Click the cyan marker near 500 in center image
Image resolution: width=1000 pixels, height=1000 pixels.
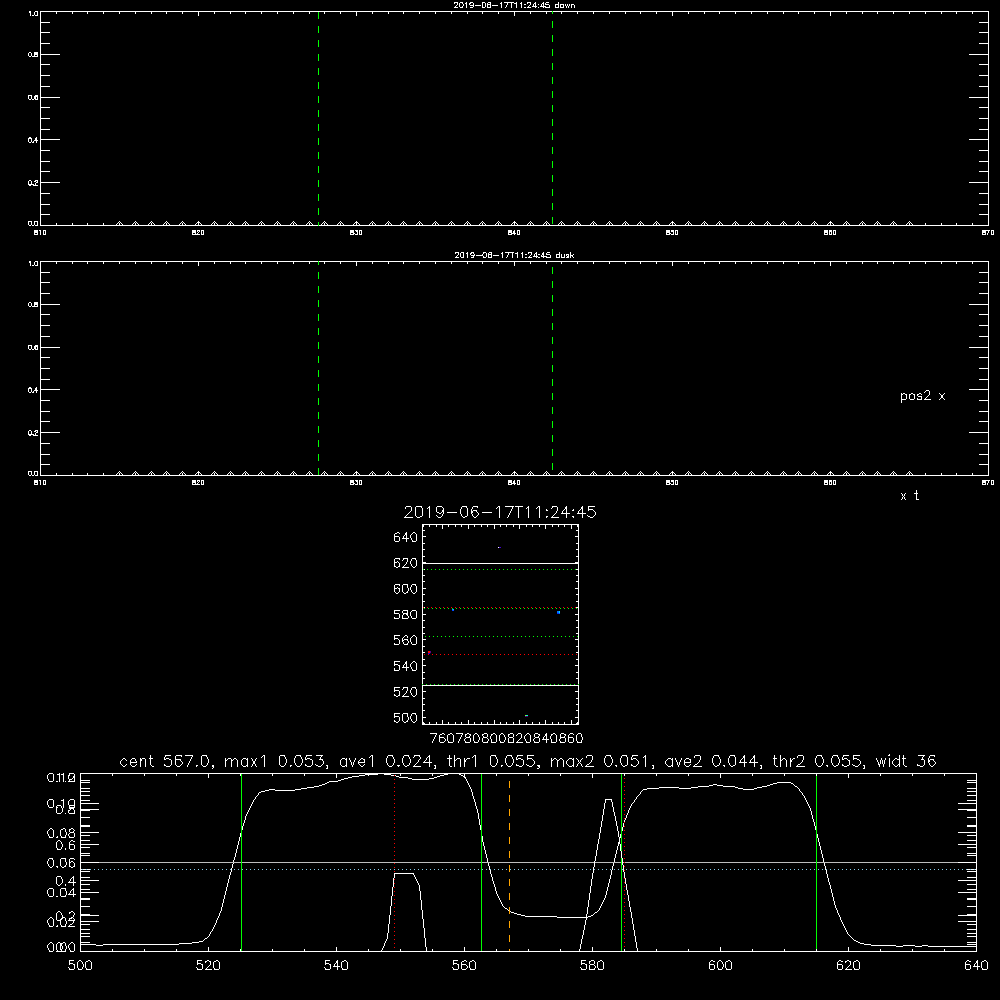526,716
